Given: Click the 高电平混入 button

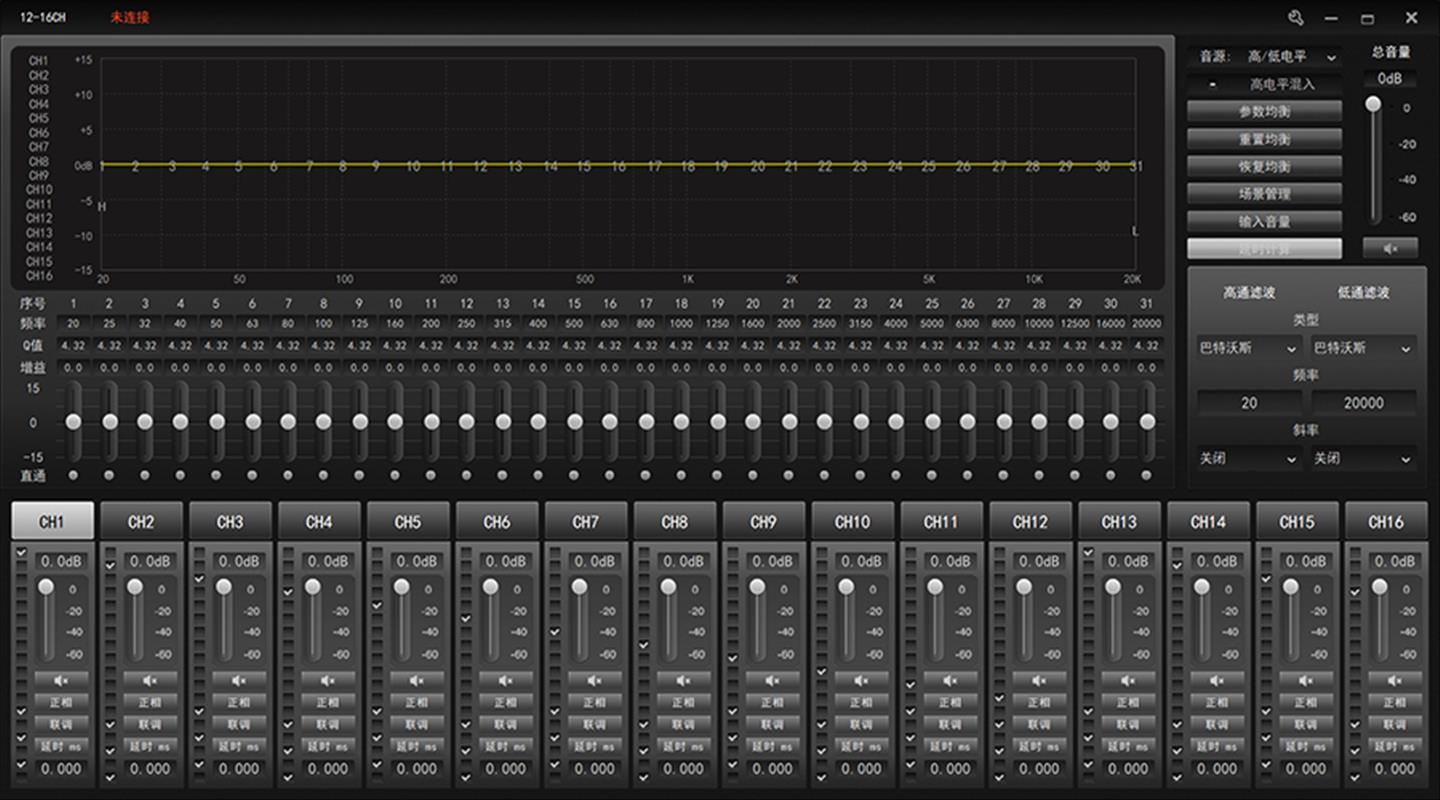Looking at the screenshot, I should point(1265,84).
